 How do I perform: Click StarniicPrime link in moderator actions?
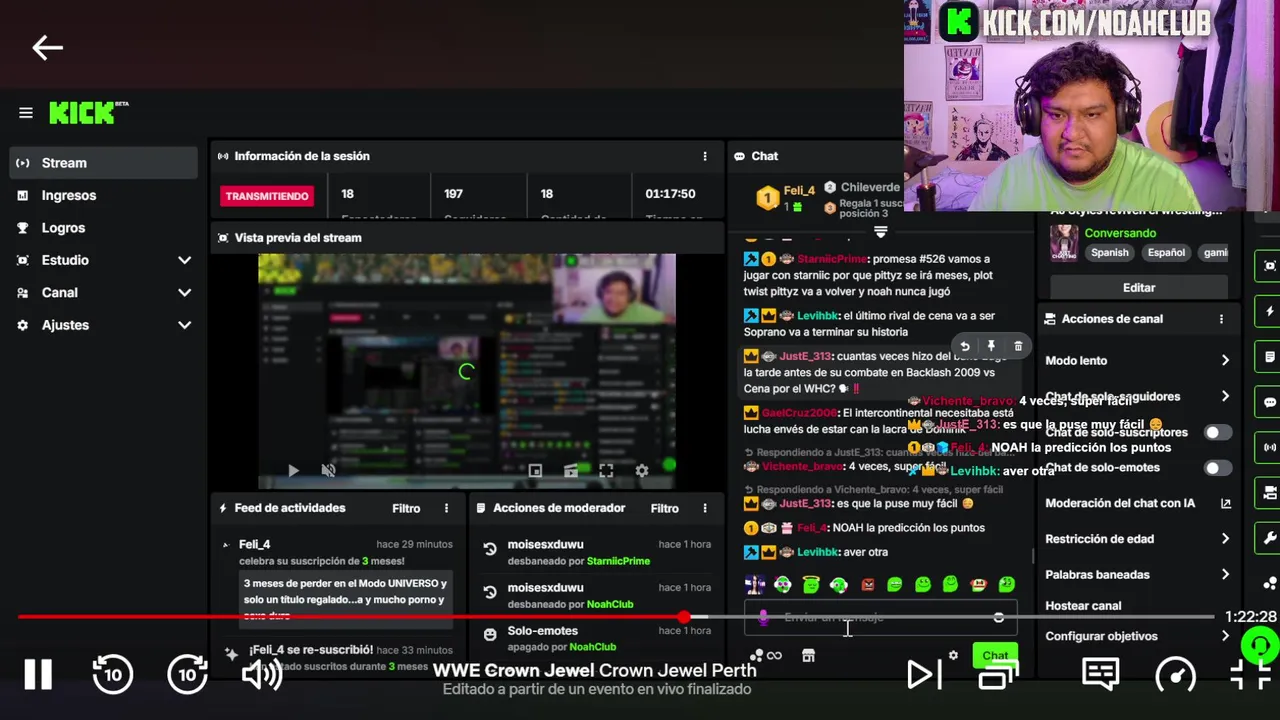pyautogui.click(x=618, y=561)
